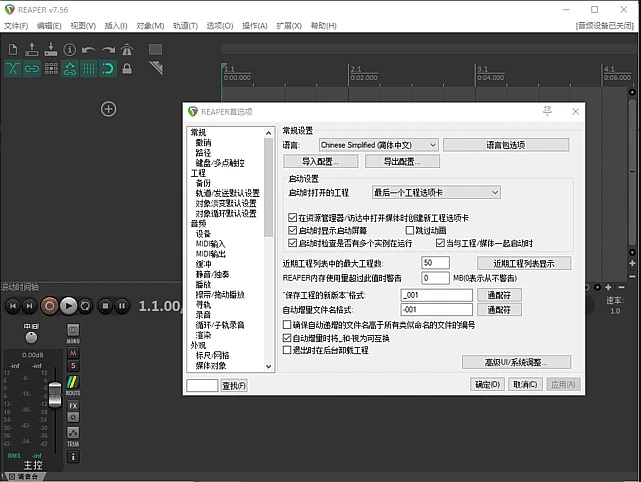
Task: Toggle the snap magnet icon
Action: [x=108, y=68]
